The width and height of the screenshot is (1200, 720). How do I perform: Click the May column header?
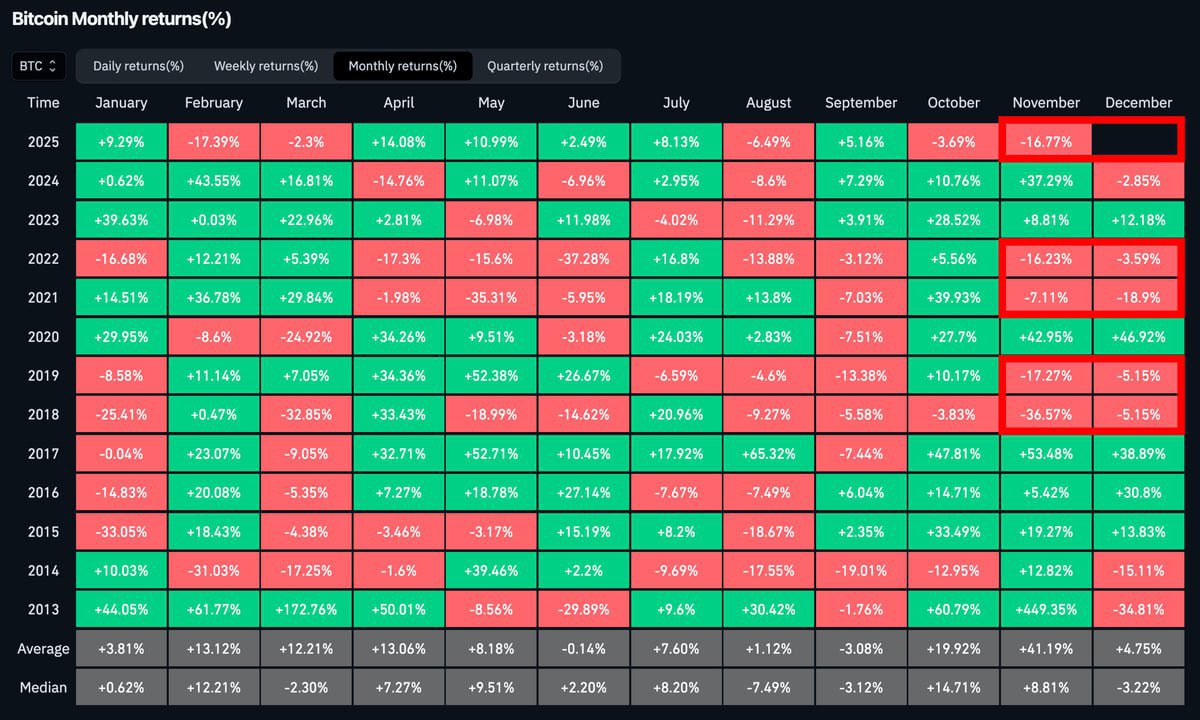click(x=491, y=102)
